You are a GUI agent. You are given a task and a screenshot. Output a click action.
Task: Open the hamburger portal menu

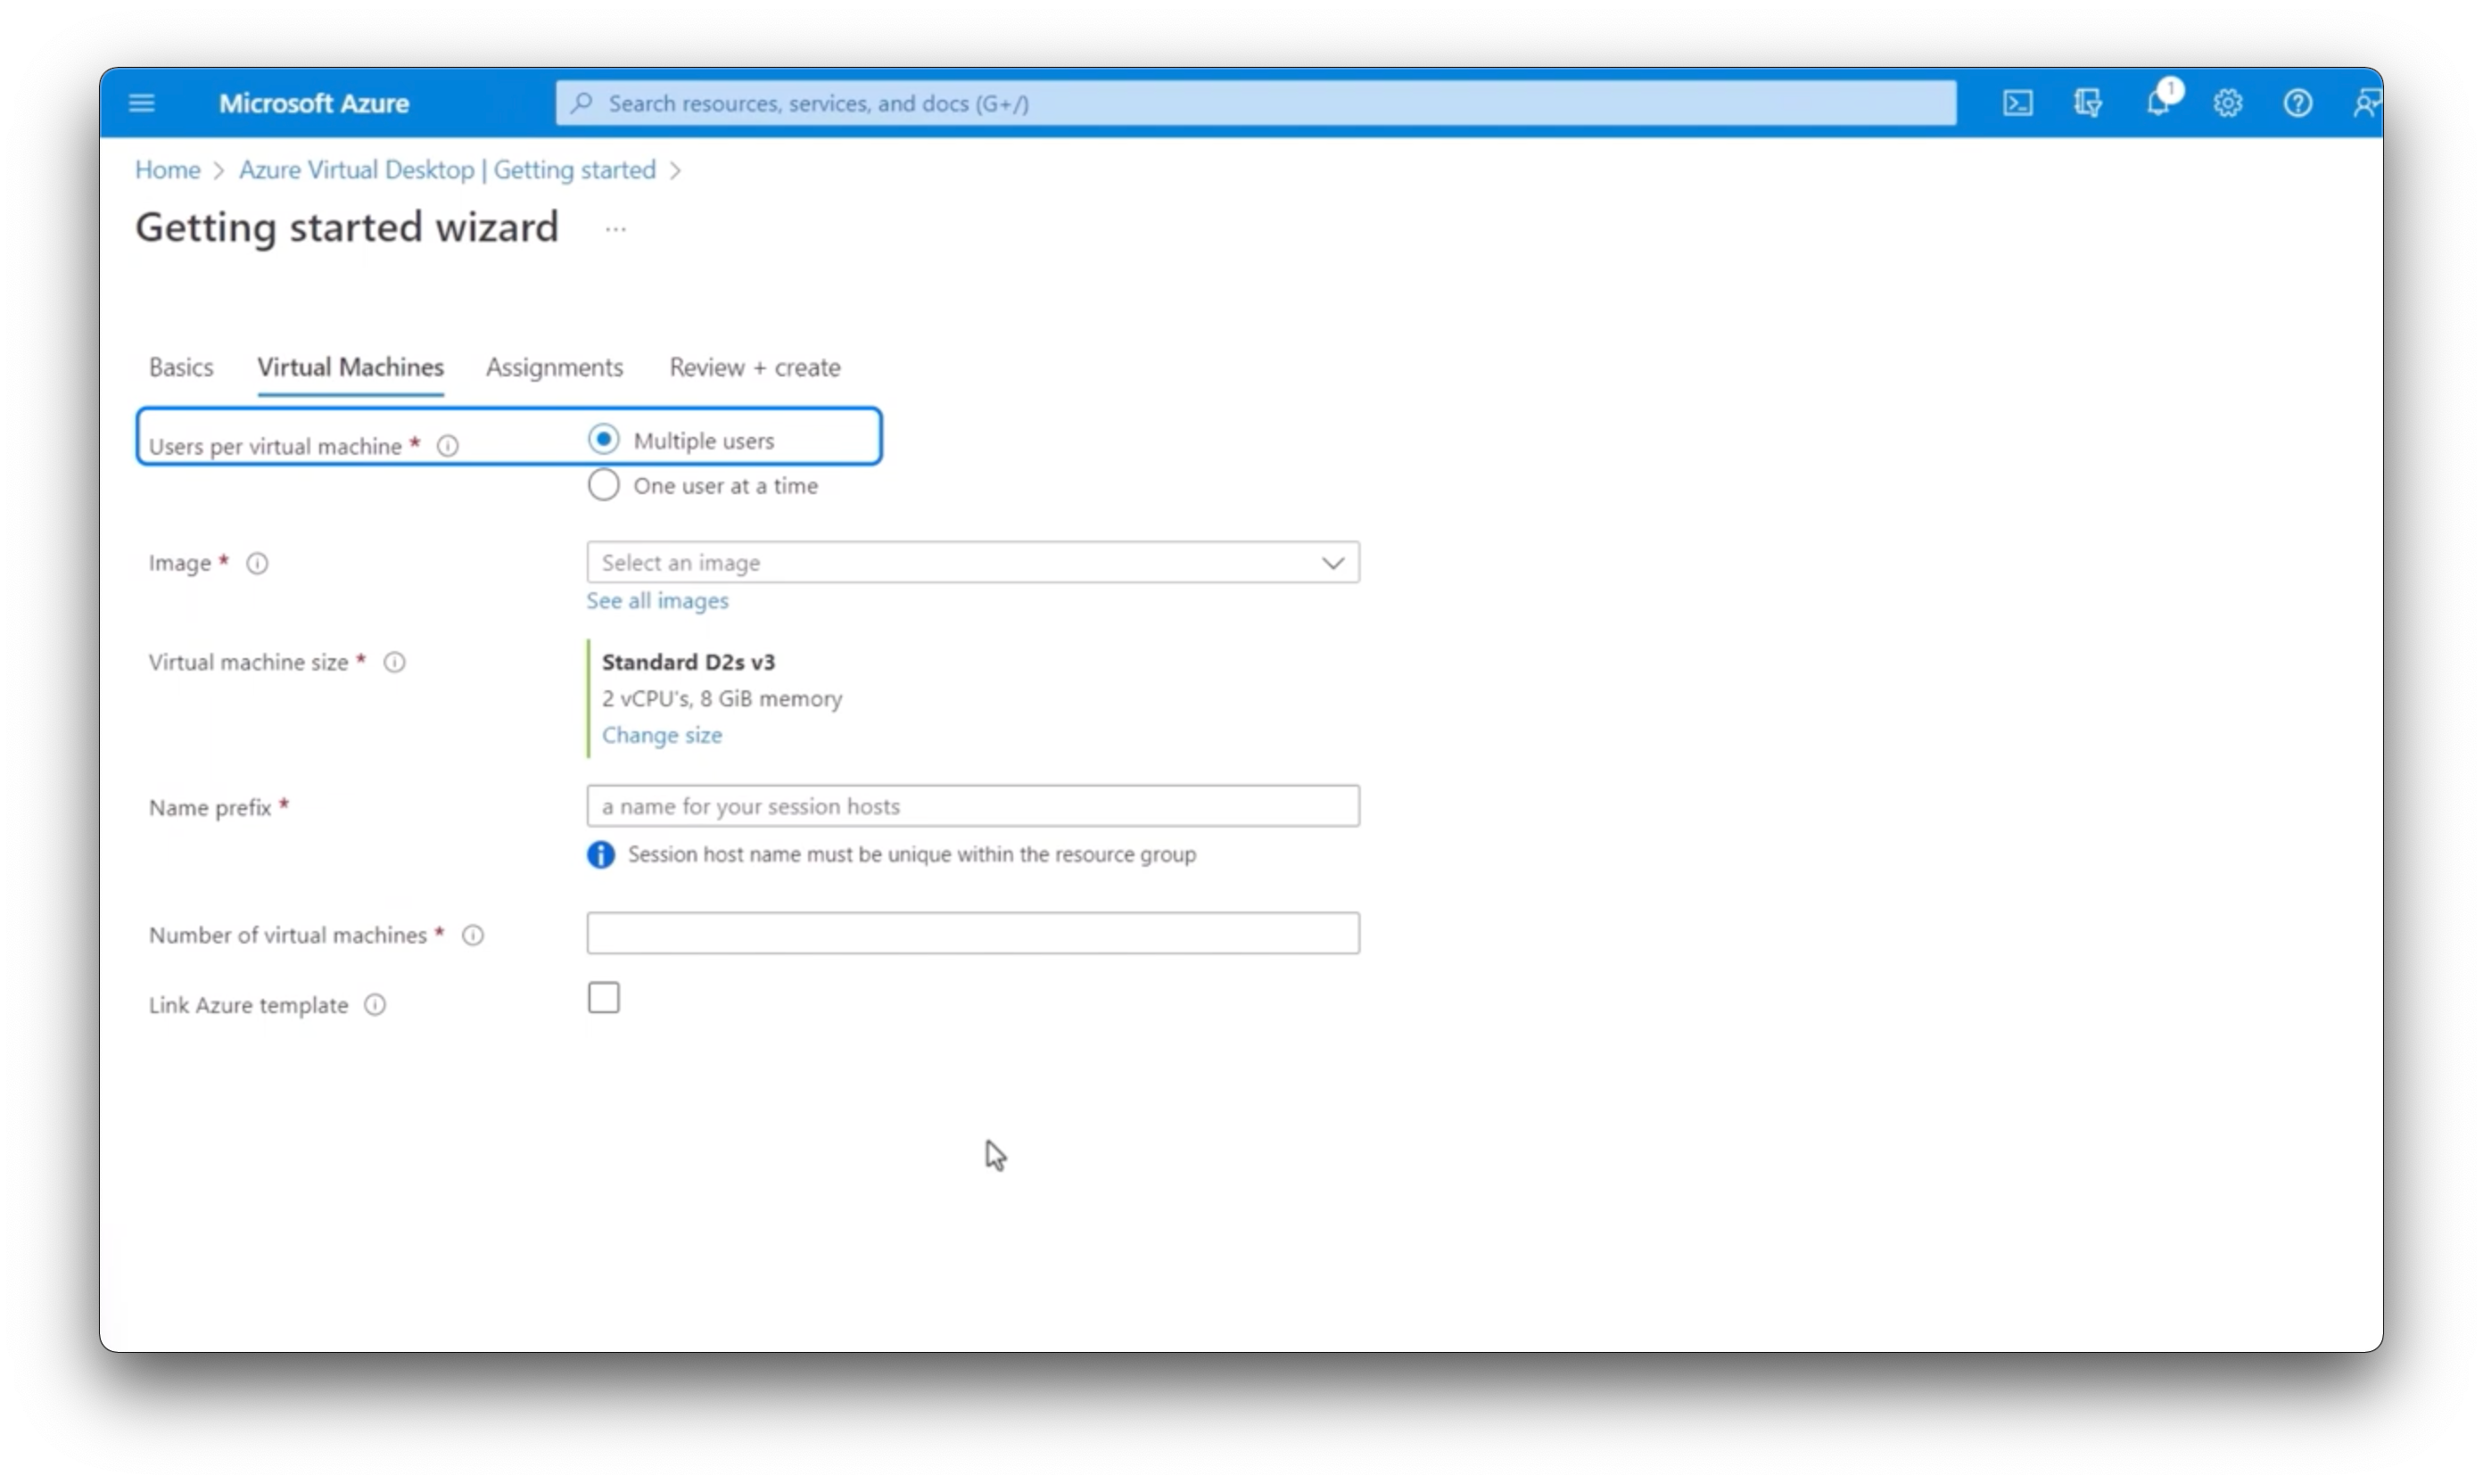click(x=142, y=103)
